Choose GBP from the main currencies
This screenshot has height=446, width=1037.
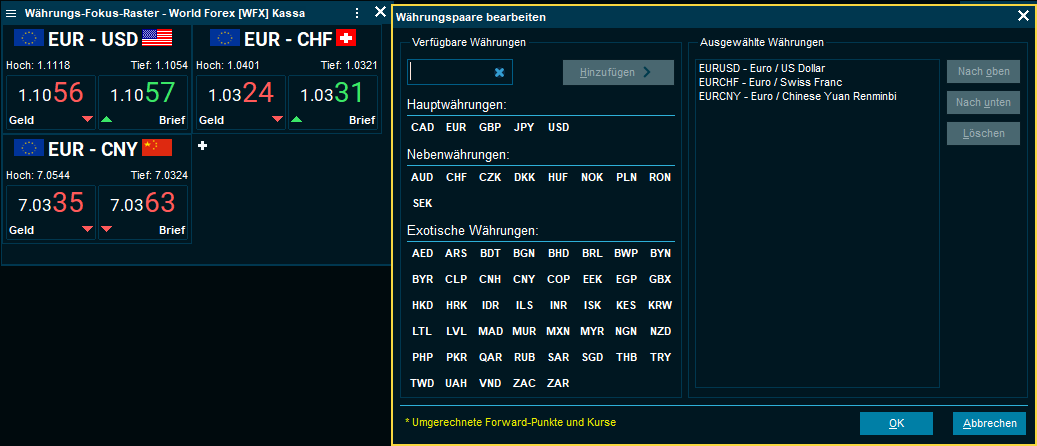point(490,127)
